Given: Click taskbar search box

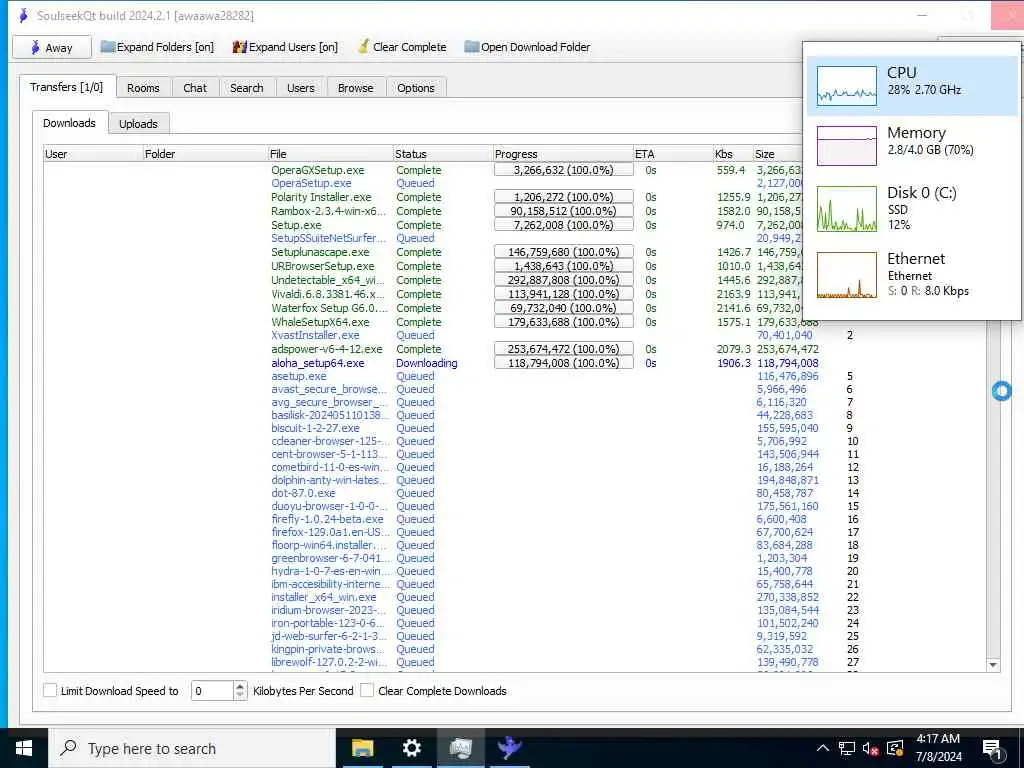Looking at the screenshot, I should click(192, 748).
